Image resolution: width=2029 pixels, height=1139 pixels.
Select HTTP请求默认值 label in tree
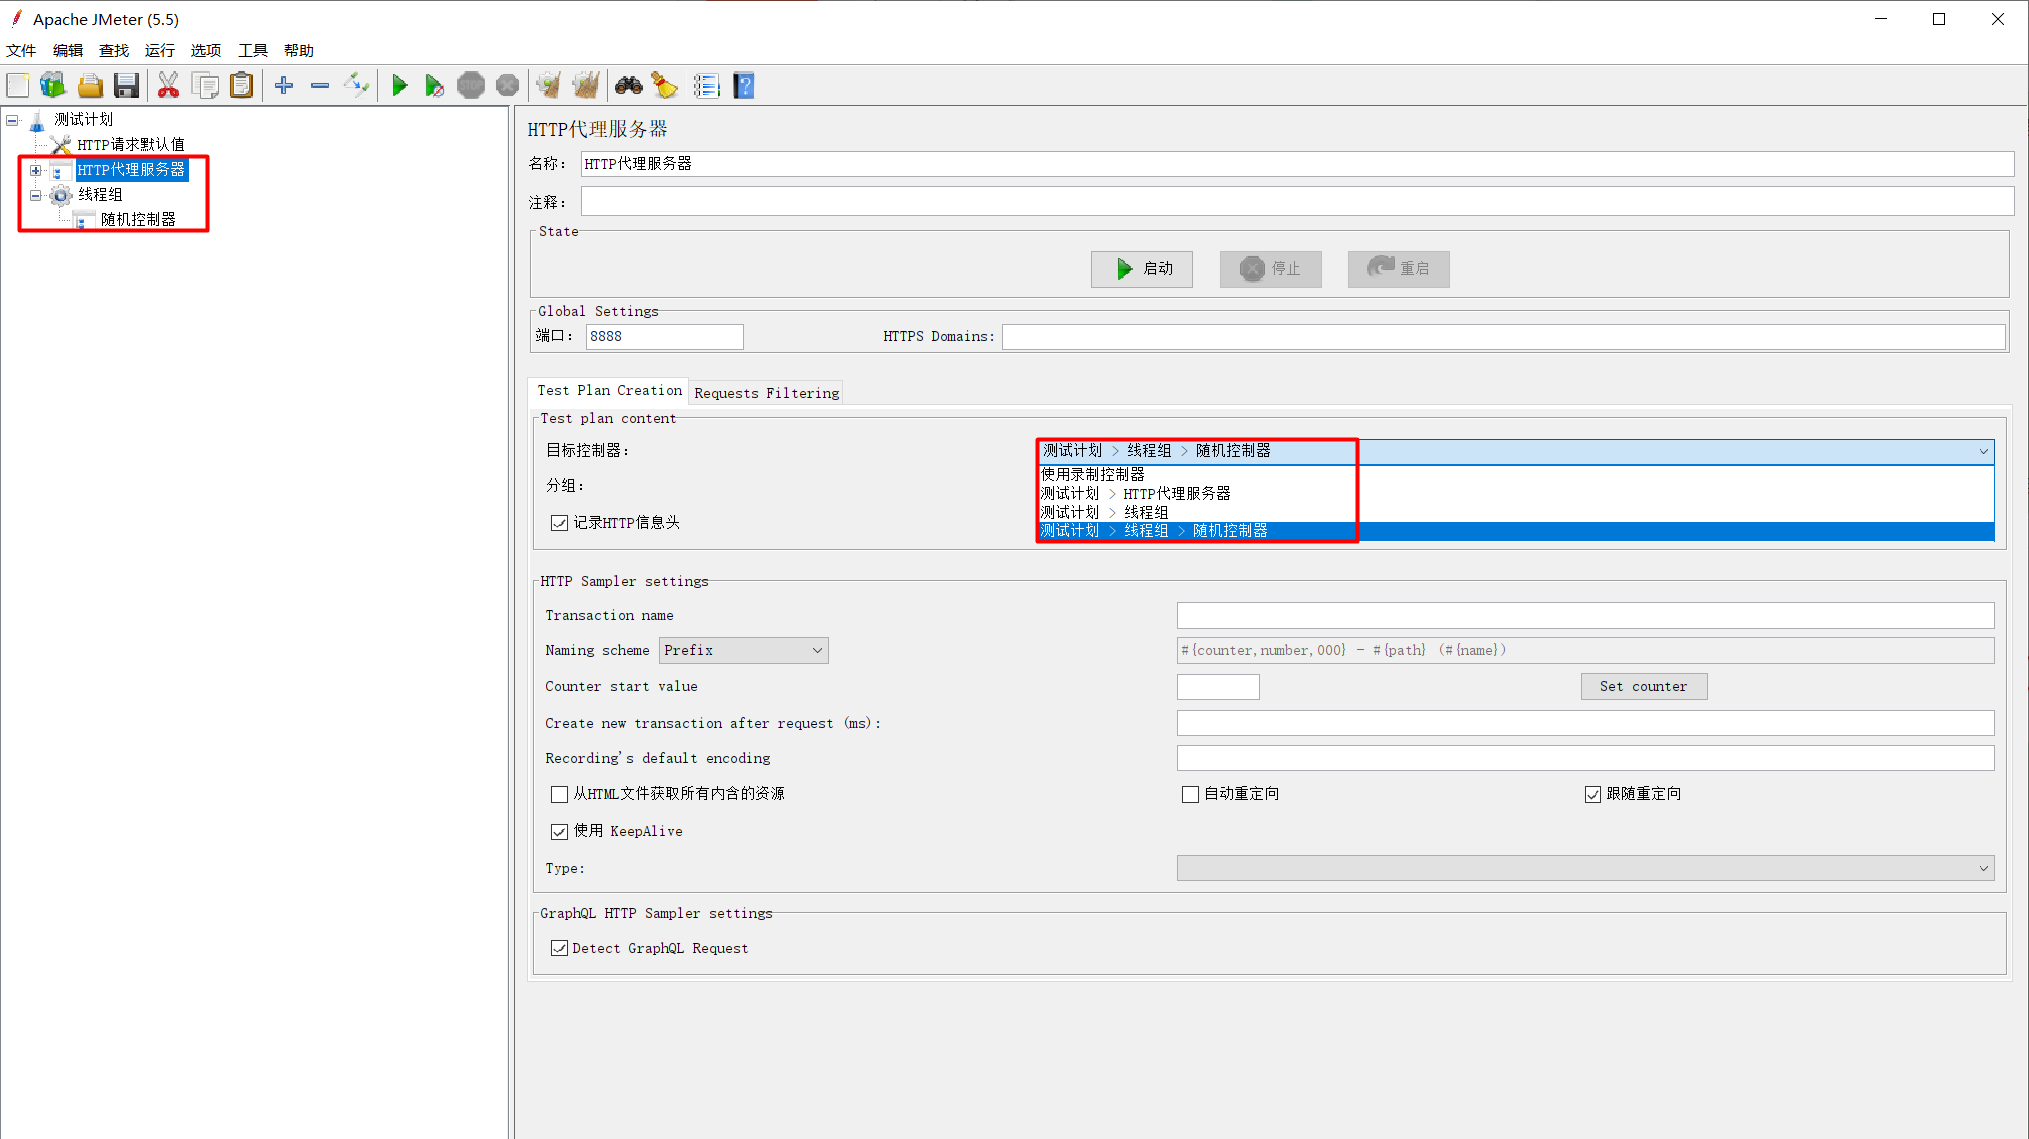[131, 145]
